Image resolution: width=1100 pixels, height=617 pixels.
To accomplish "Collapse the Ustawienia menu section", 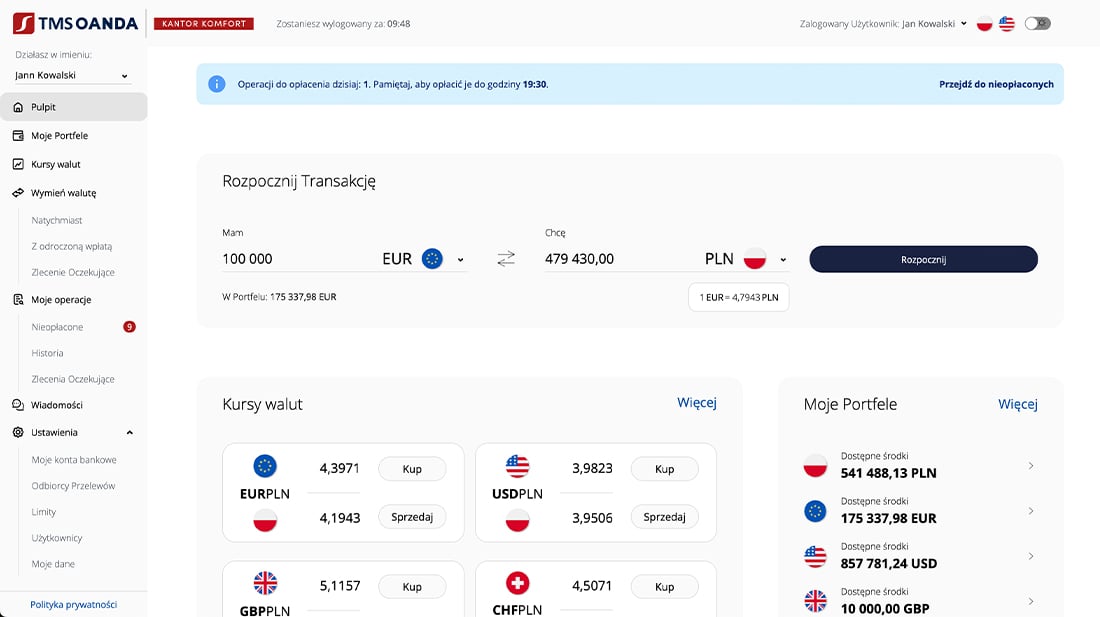I will click(x=129, y=433).
